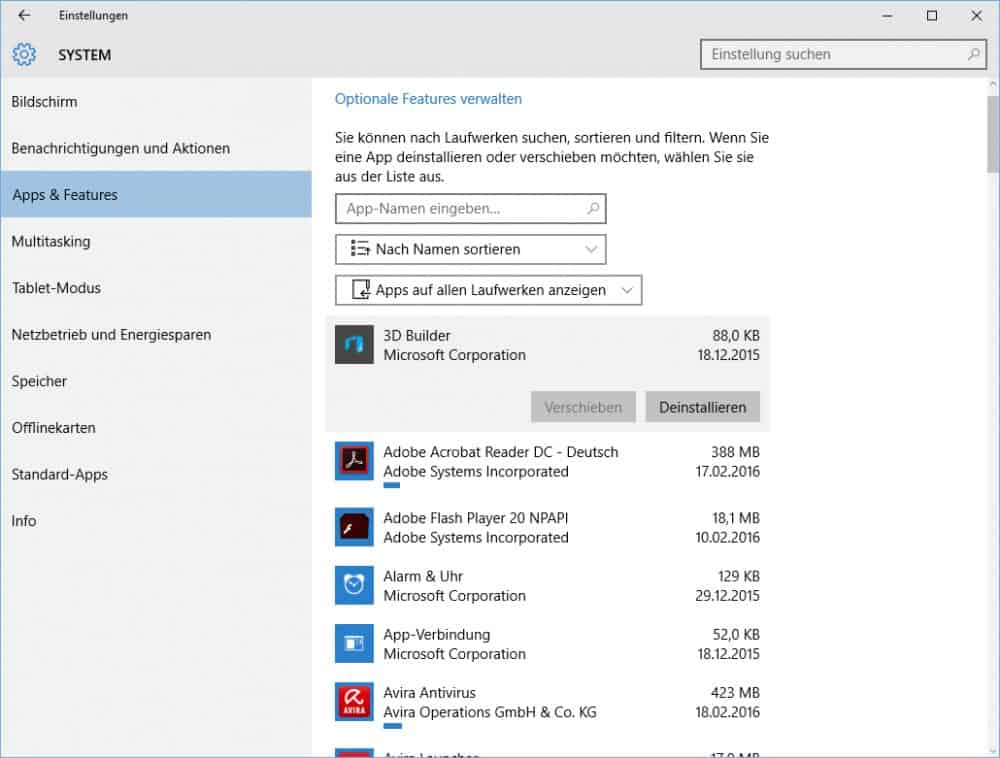Image resolution: width=1000 pixels, height=758 pixels.
Task: Select the Alarm & Uhr entry
Action: (x=547, y=585)
